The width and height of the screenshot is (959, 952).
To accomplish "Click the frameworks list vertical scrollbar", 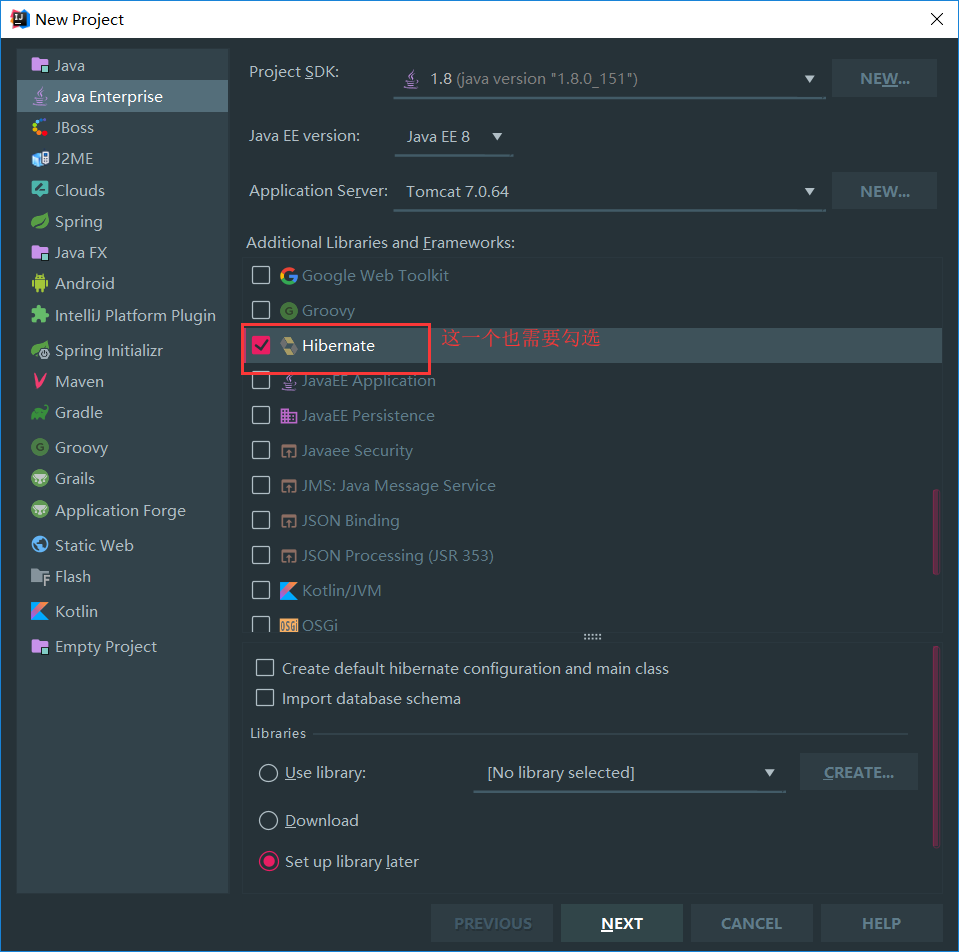I will pyautogui.click(x=936, y=531).
